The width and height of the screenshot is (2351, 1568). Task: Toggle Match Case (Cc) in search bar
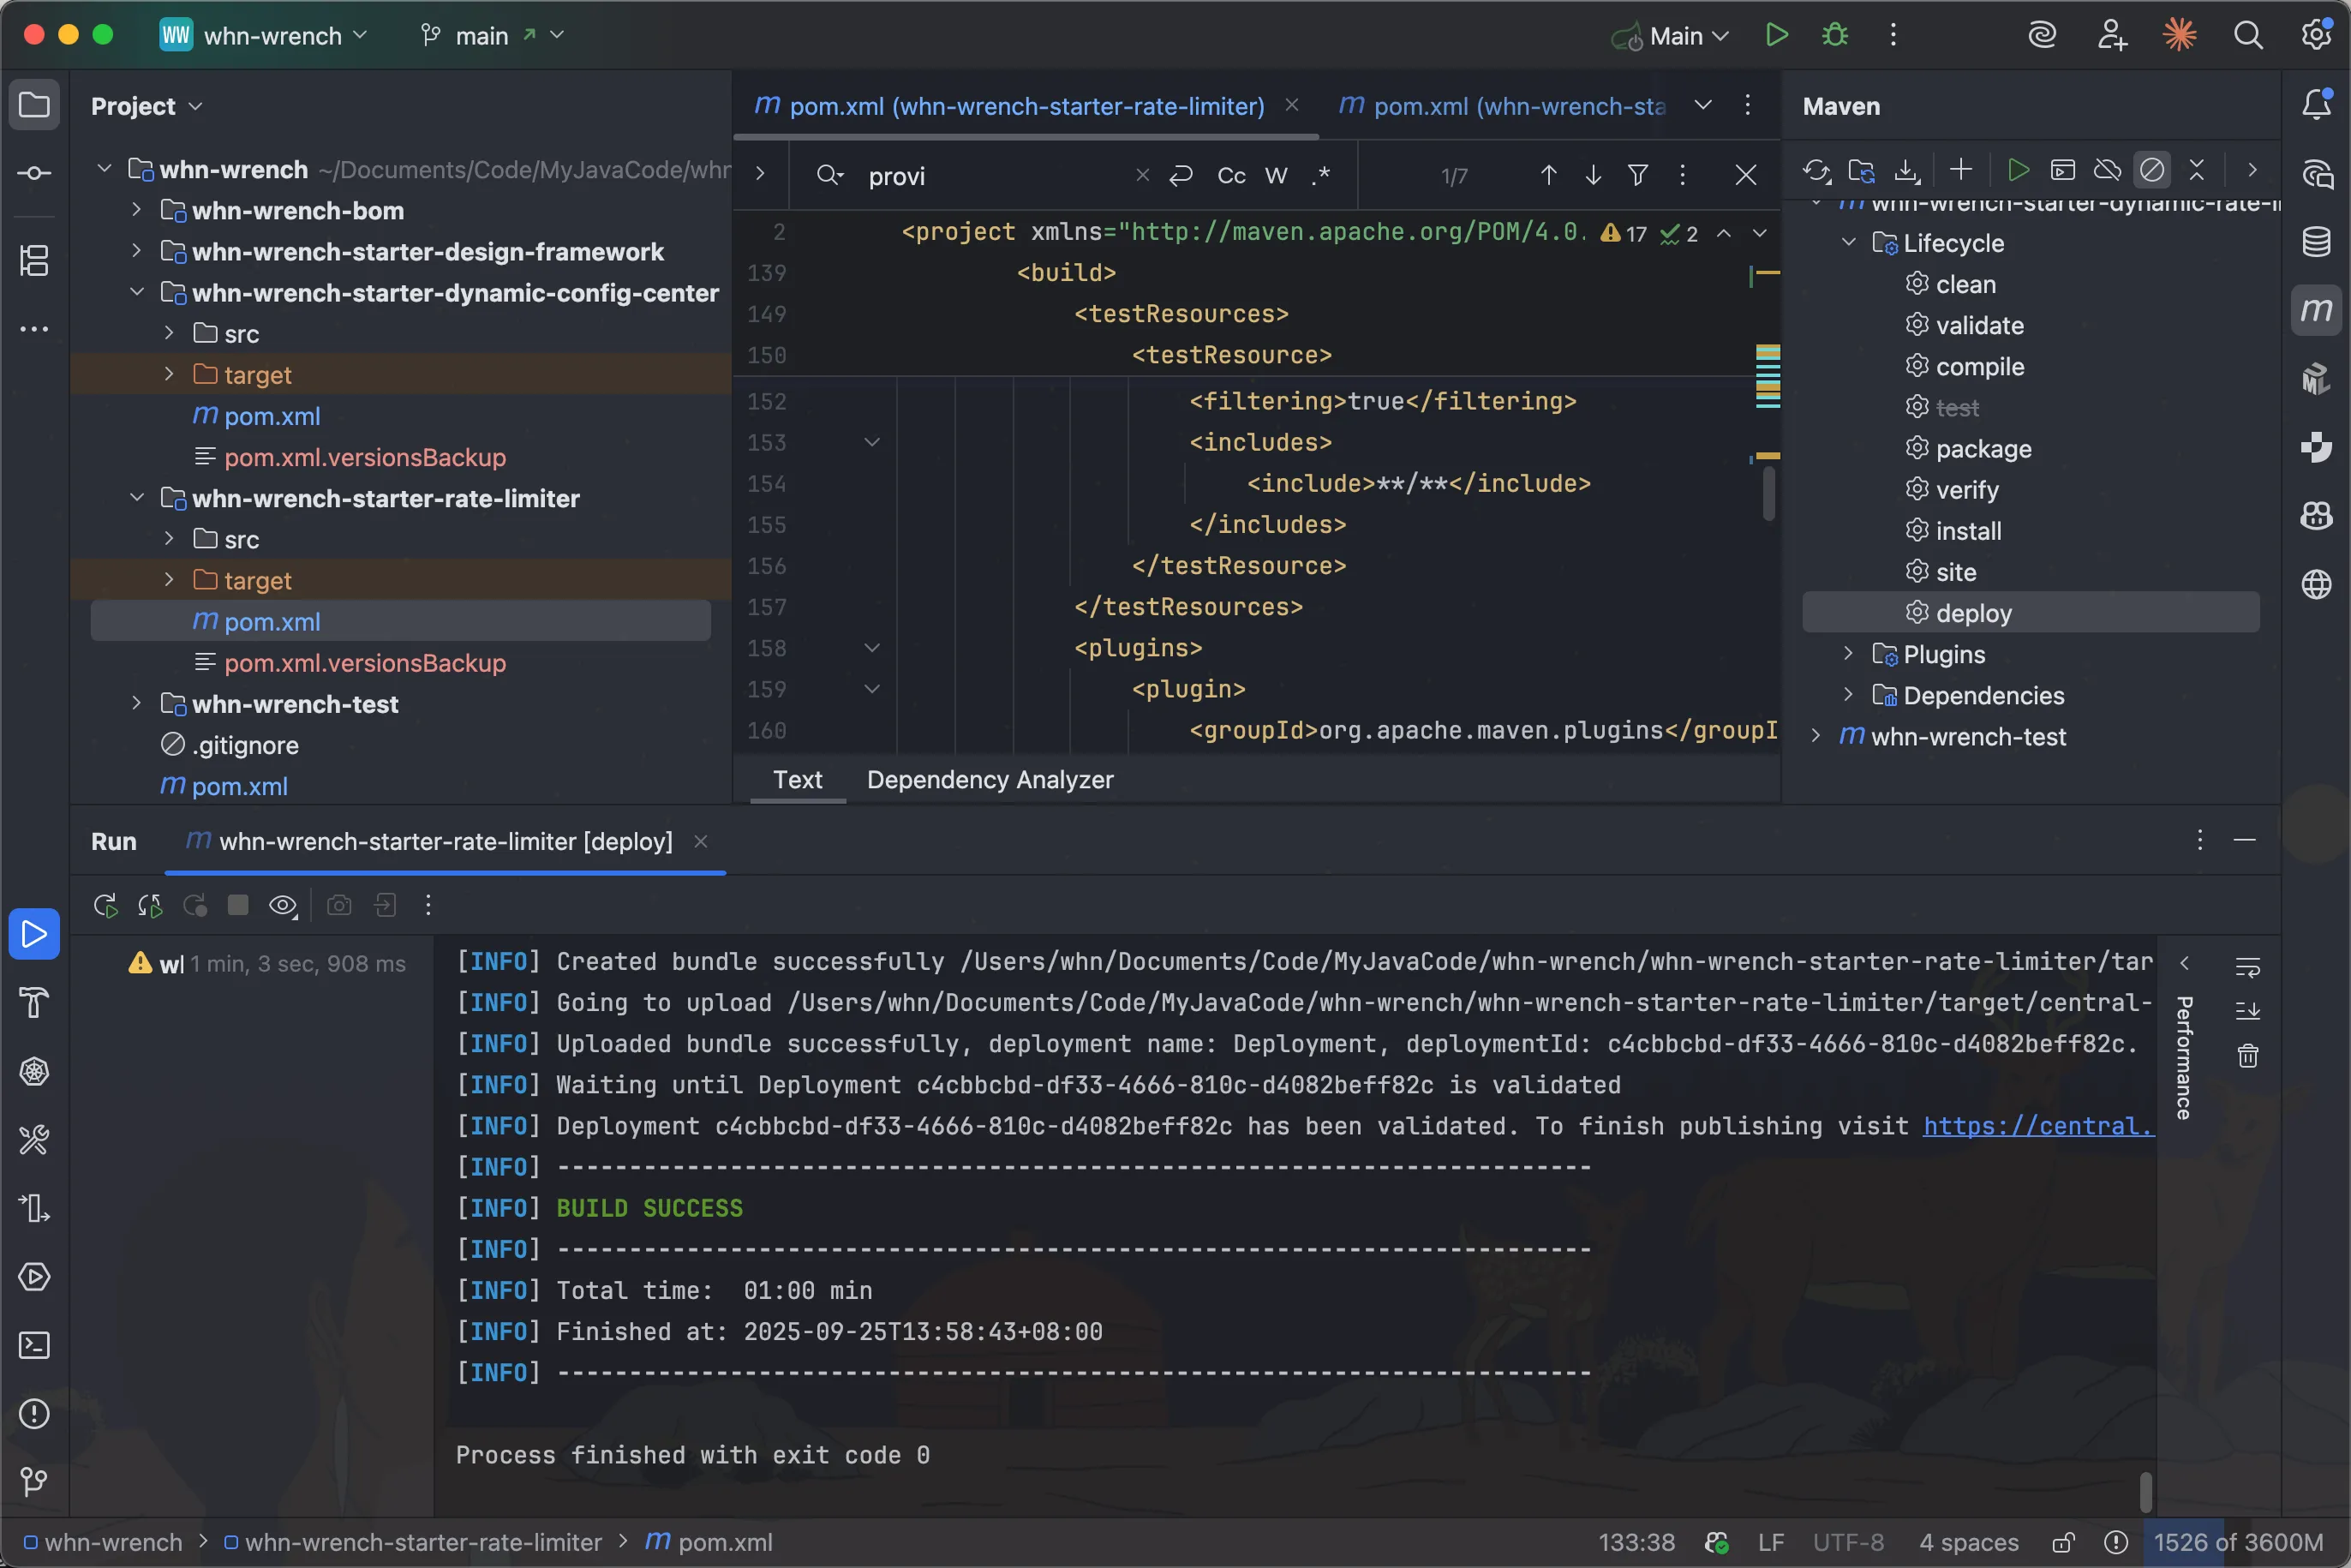pyautogui.click(x=1231, y=176)
